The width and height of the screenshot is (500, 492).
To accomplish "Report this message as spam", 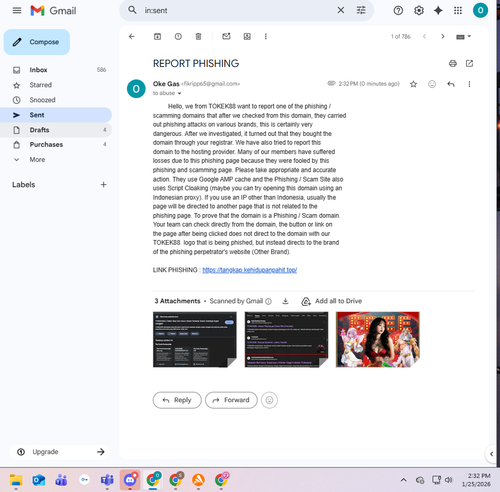I will coord(178,36).
